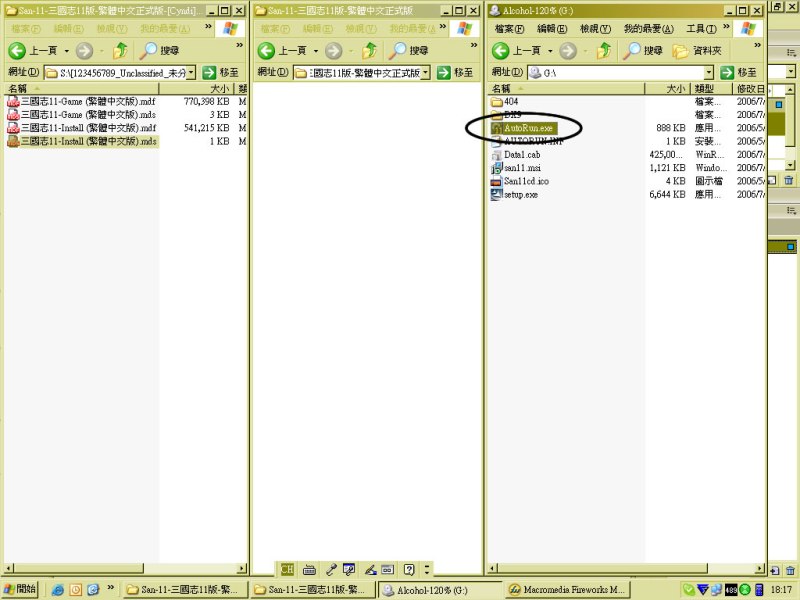The image size is (800, 600).
Task: Open 檔案(F) menu in Alcohol-120% (G:) window
Action: (509, 29)
